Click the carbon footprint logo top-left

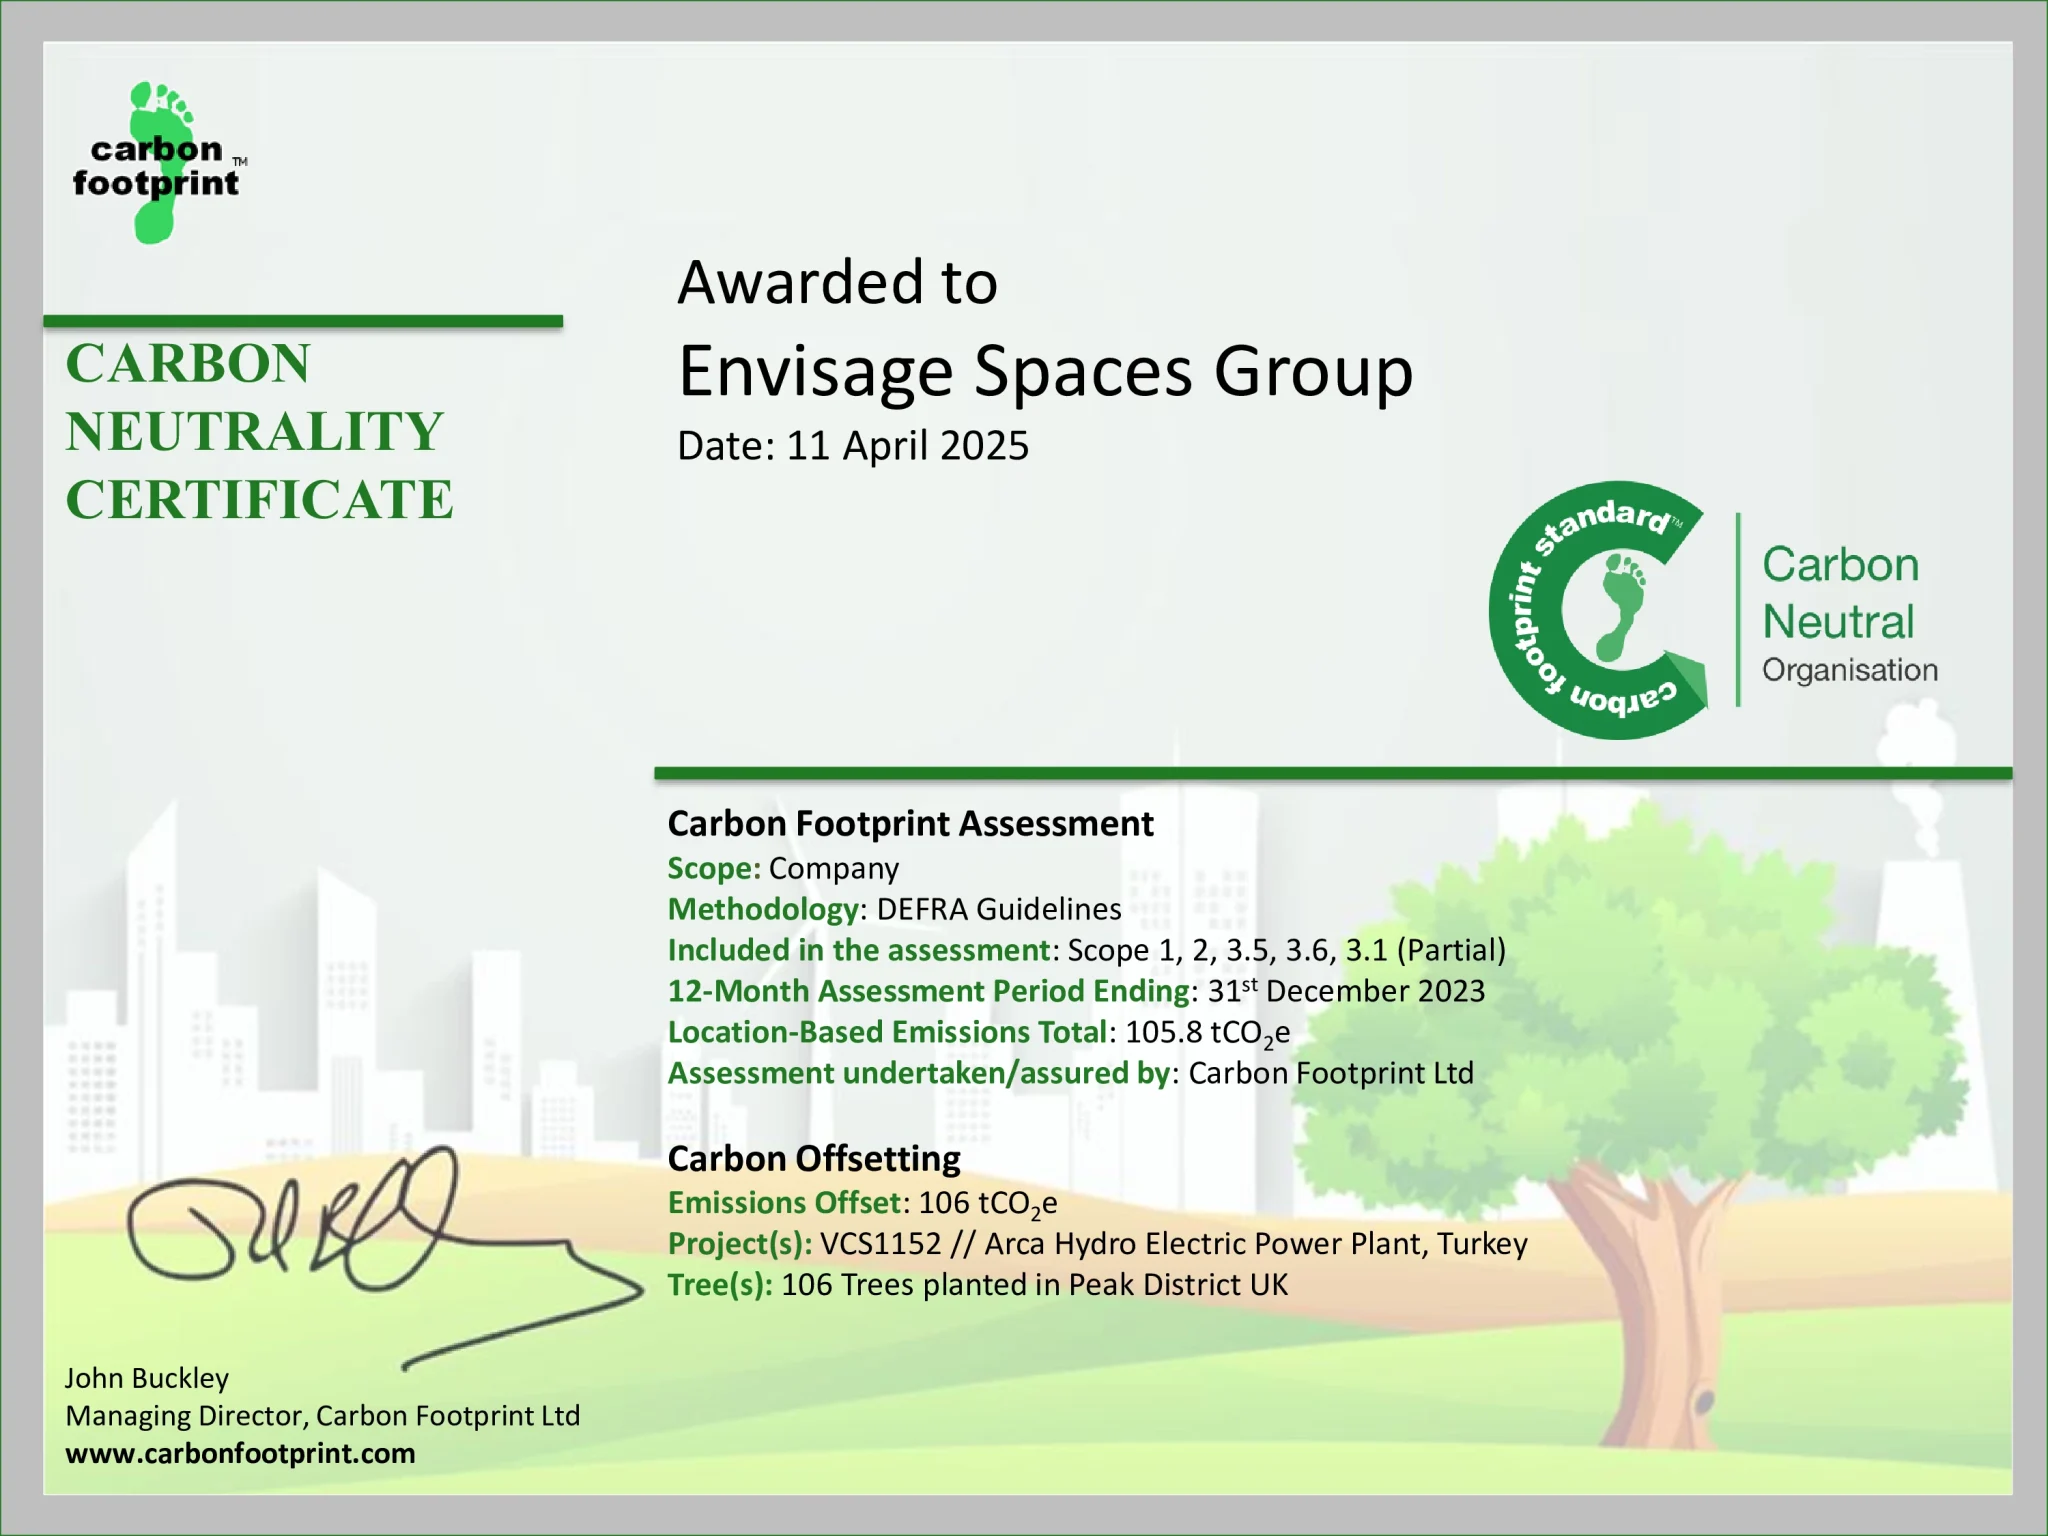(157, 165)
